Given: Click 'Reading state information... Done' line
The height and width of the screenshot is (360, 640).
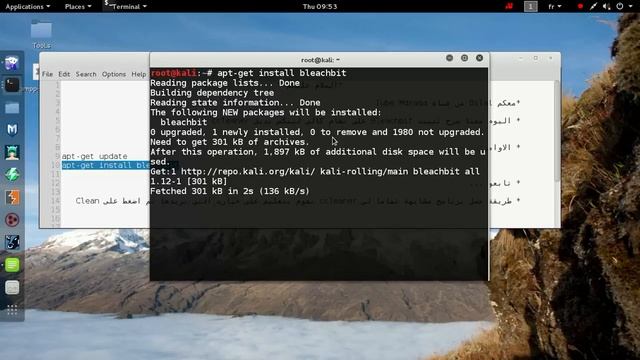Looking at the screenshot, I should point(235,102).
